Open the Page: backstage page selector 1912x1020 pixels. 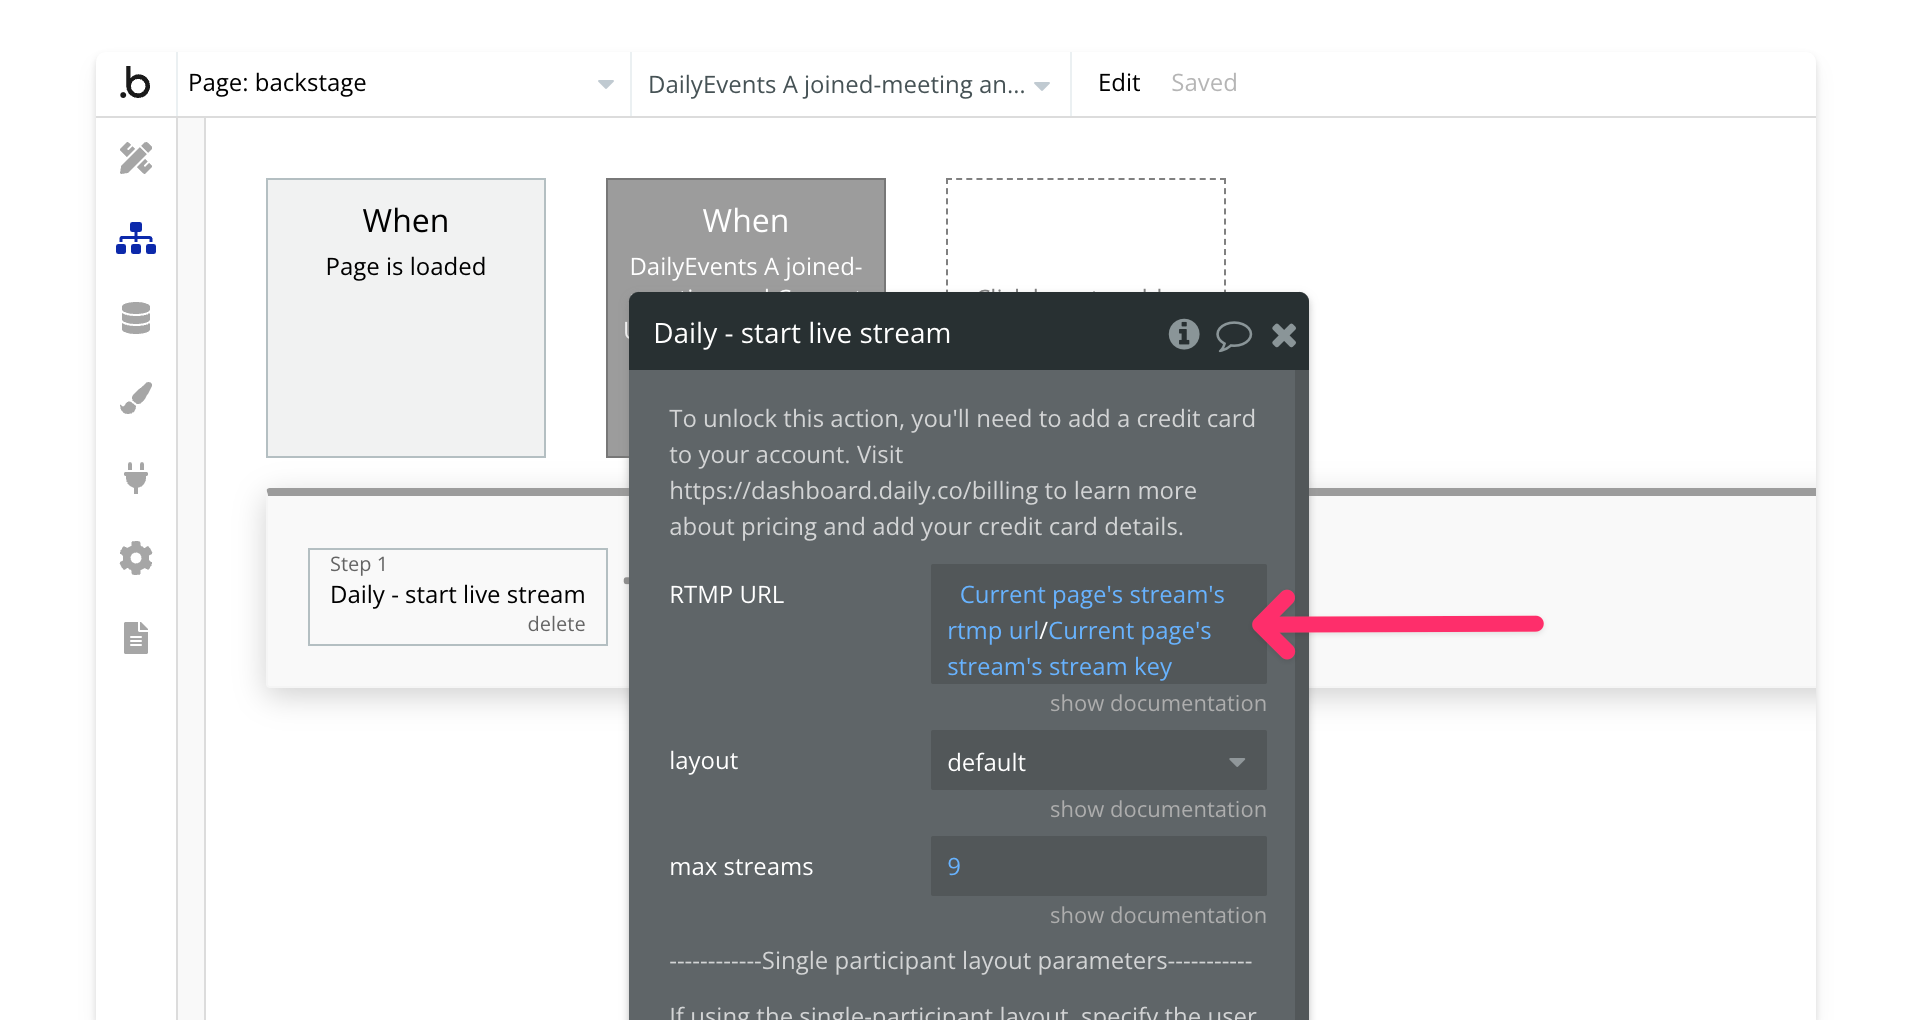click(x=400, y=83)
